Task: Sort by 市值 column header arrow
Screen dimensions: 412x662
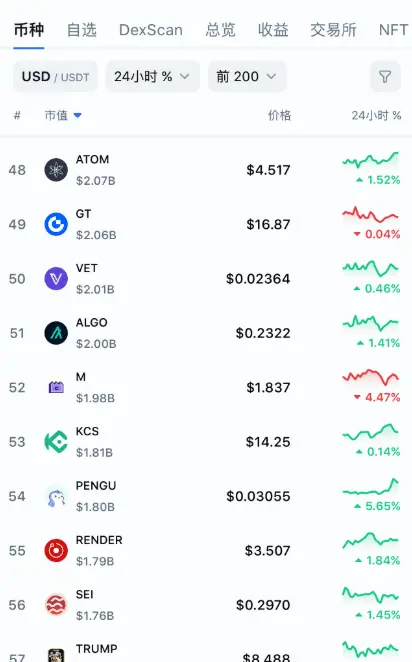Action: point(77,115)
